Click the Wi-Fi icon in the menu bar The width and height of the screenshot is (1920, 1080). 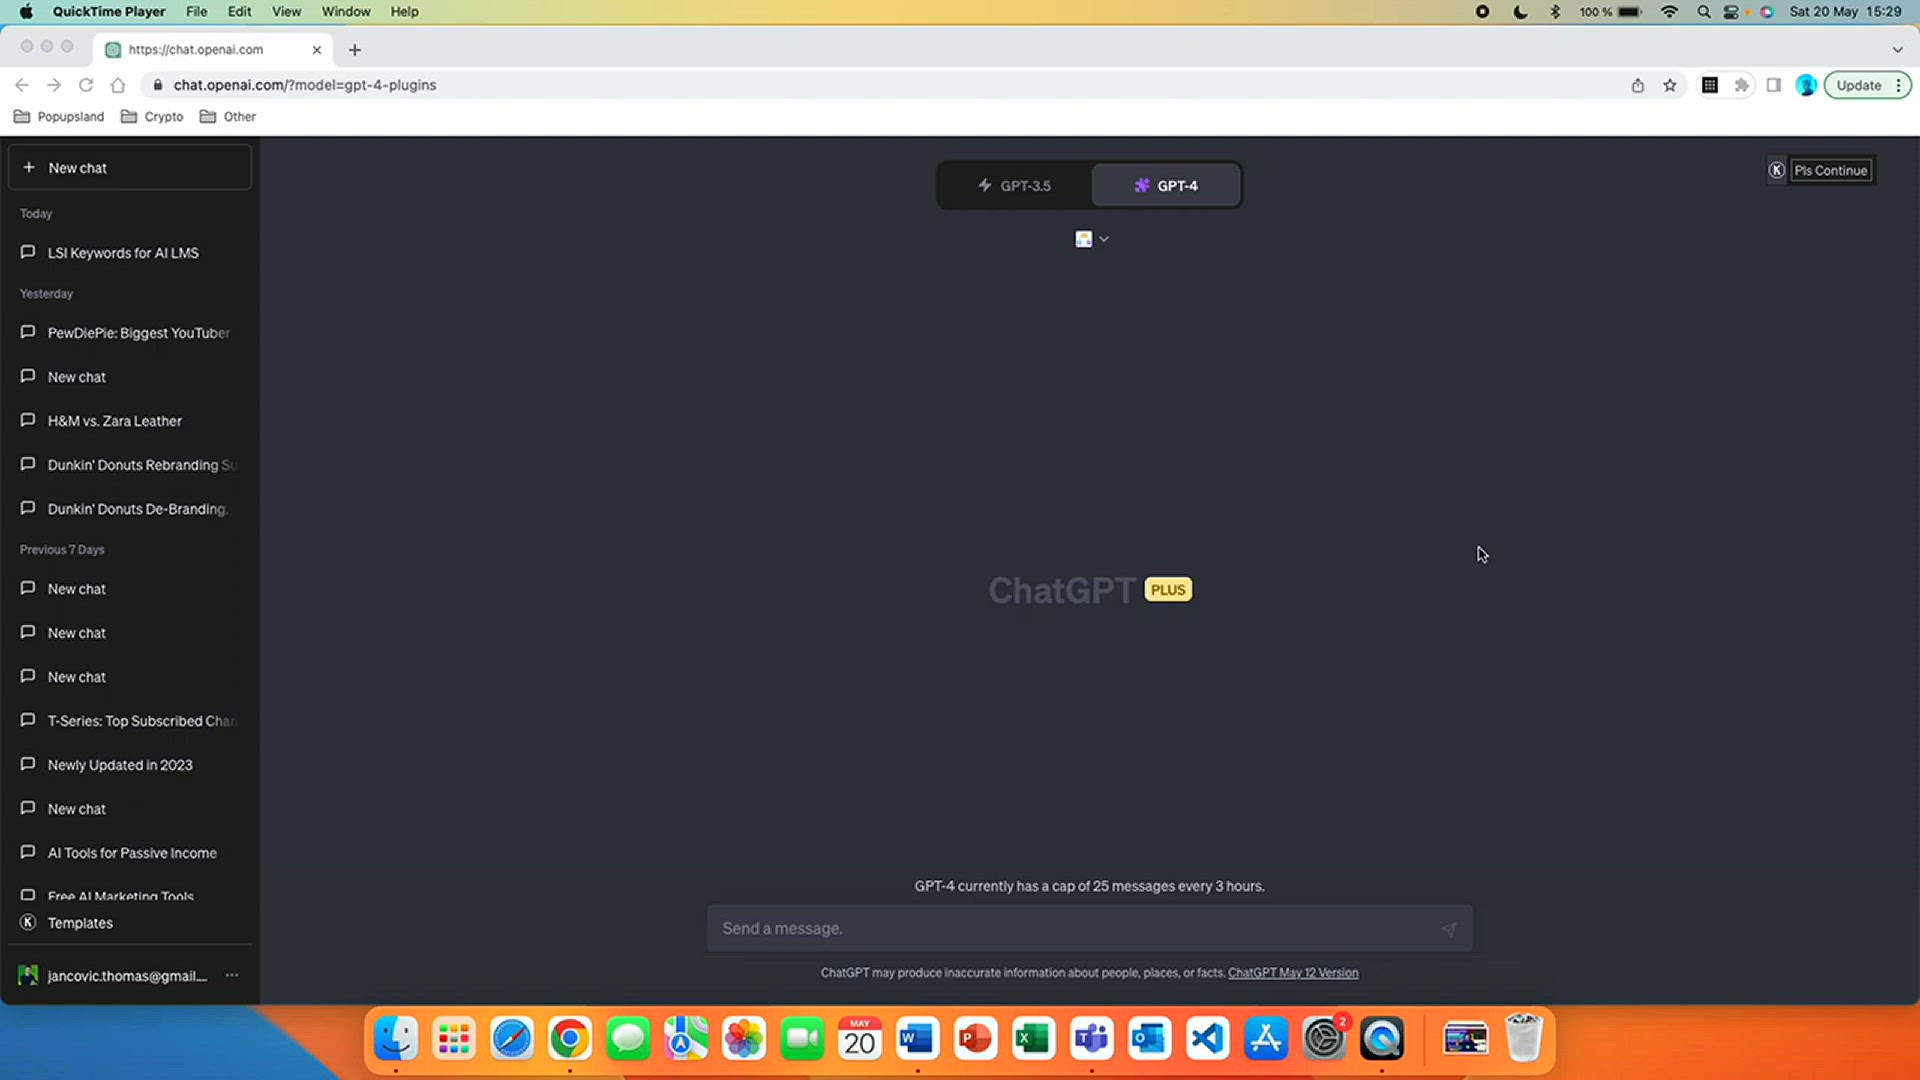click(1669, 12)
